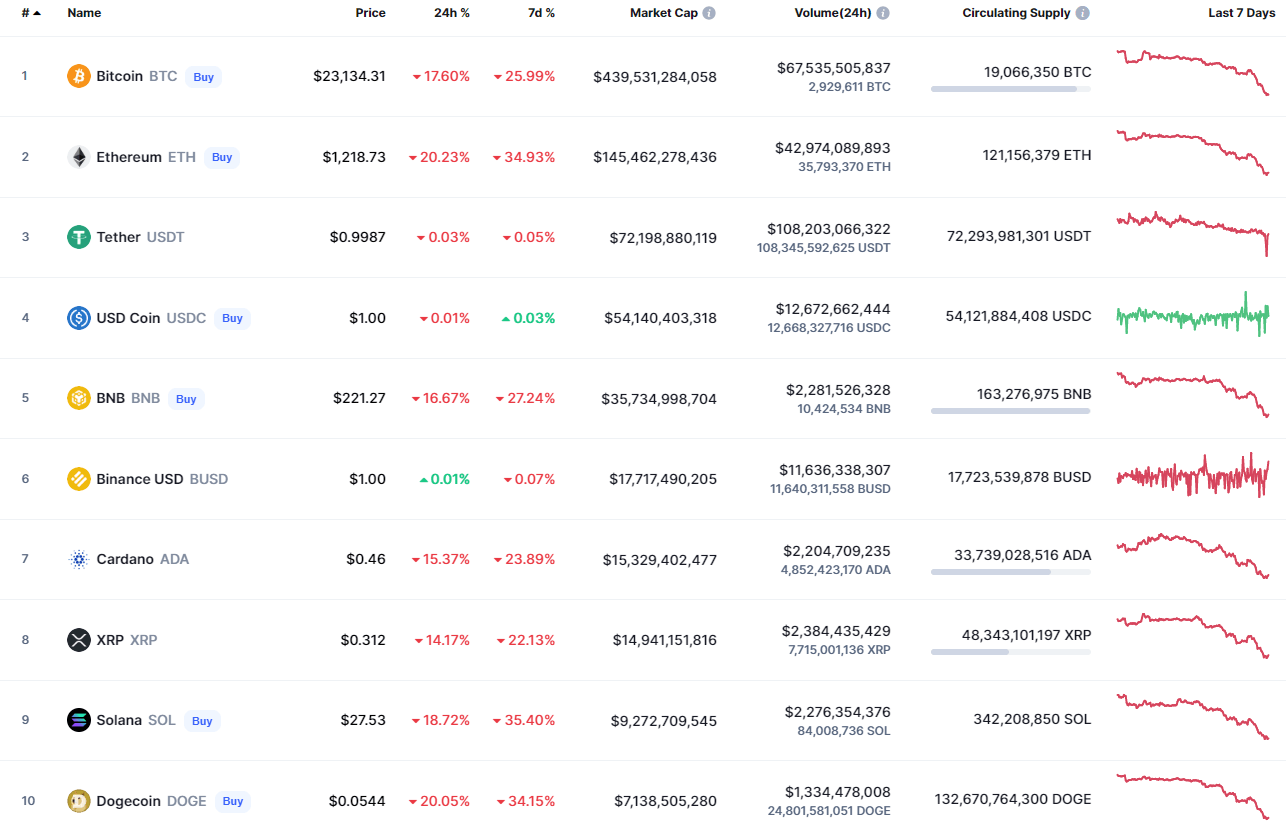Click the USD Coin logo icon
Image resolution: width=1286 pixels, height=835 pixels.
pos(78,318)
